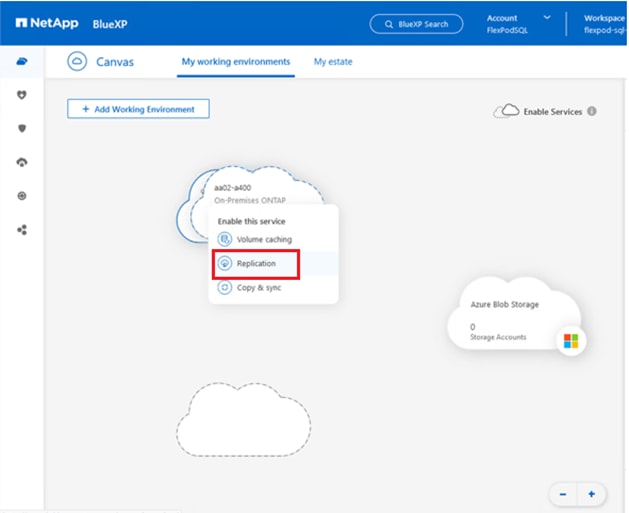
Task: Expand the Account dropdown chevron
Action: 547,18
